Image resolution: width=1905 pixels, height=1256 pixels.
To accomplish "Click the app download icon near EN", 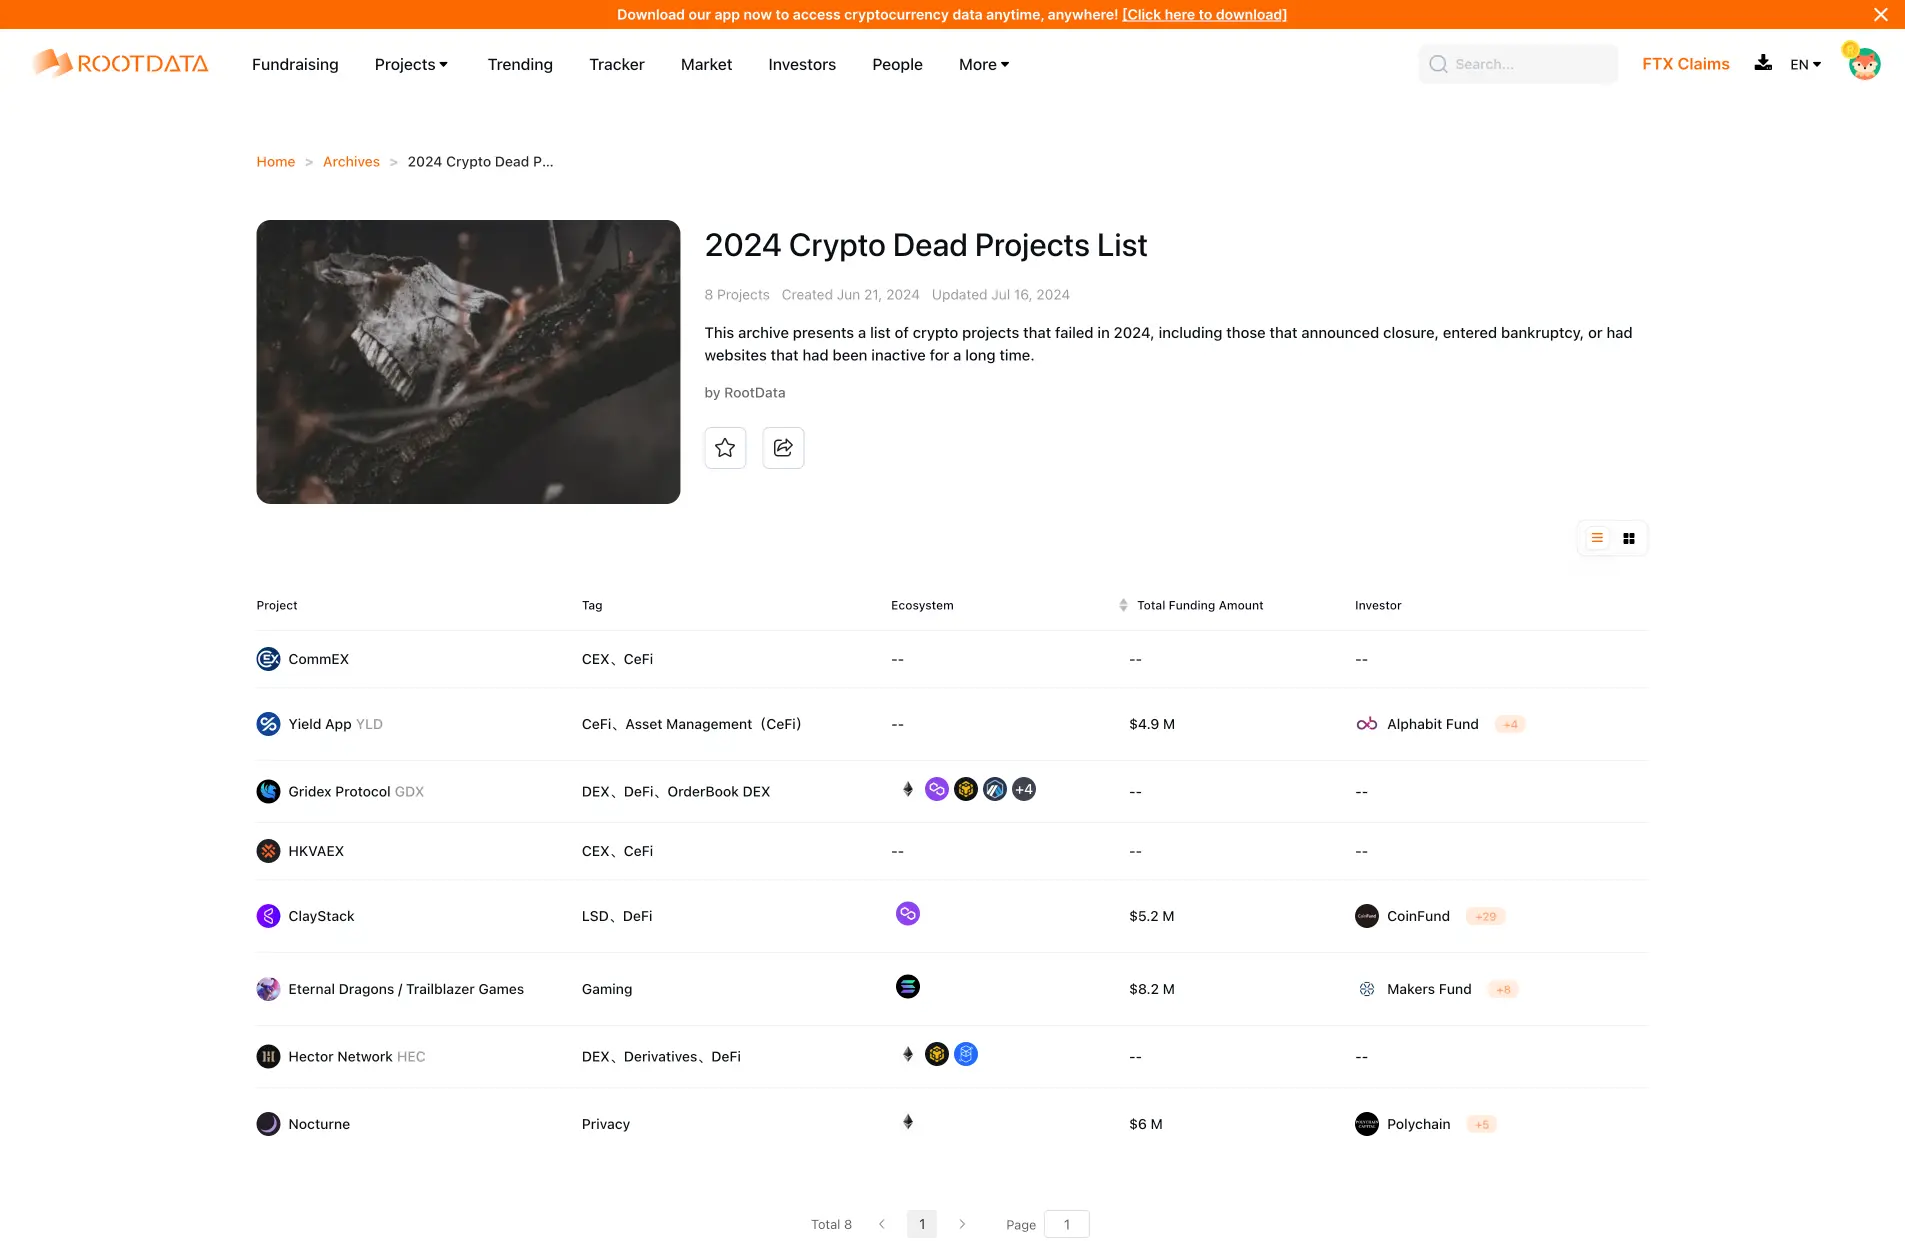I will tap(1761, 64).
